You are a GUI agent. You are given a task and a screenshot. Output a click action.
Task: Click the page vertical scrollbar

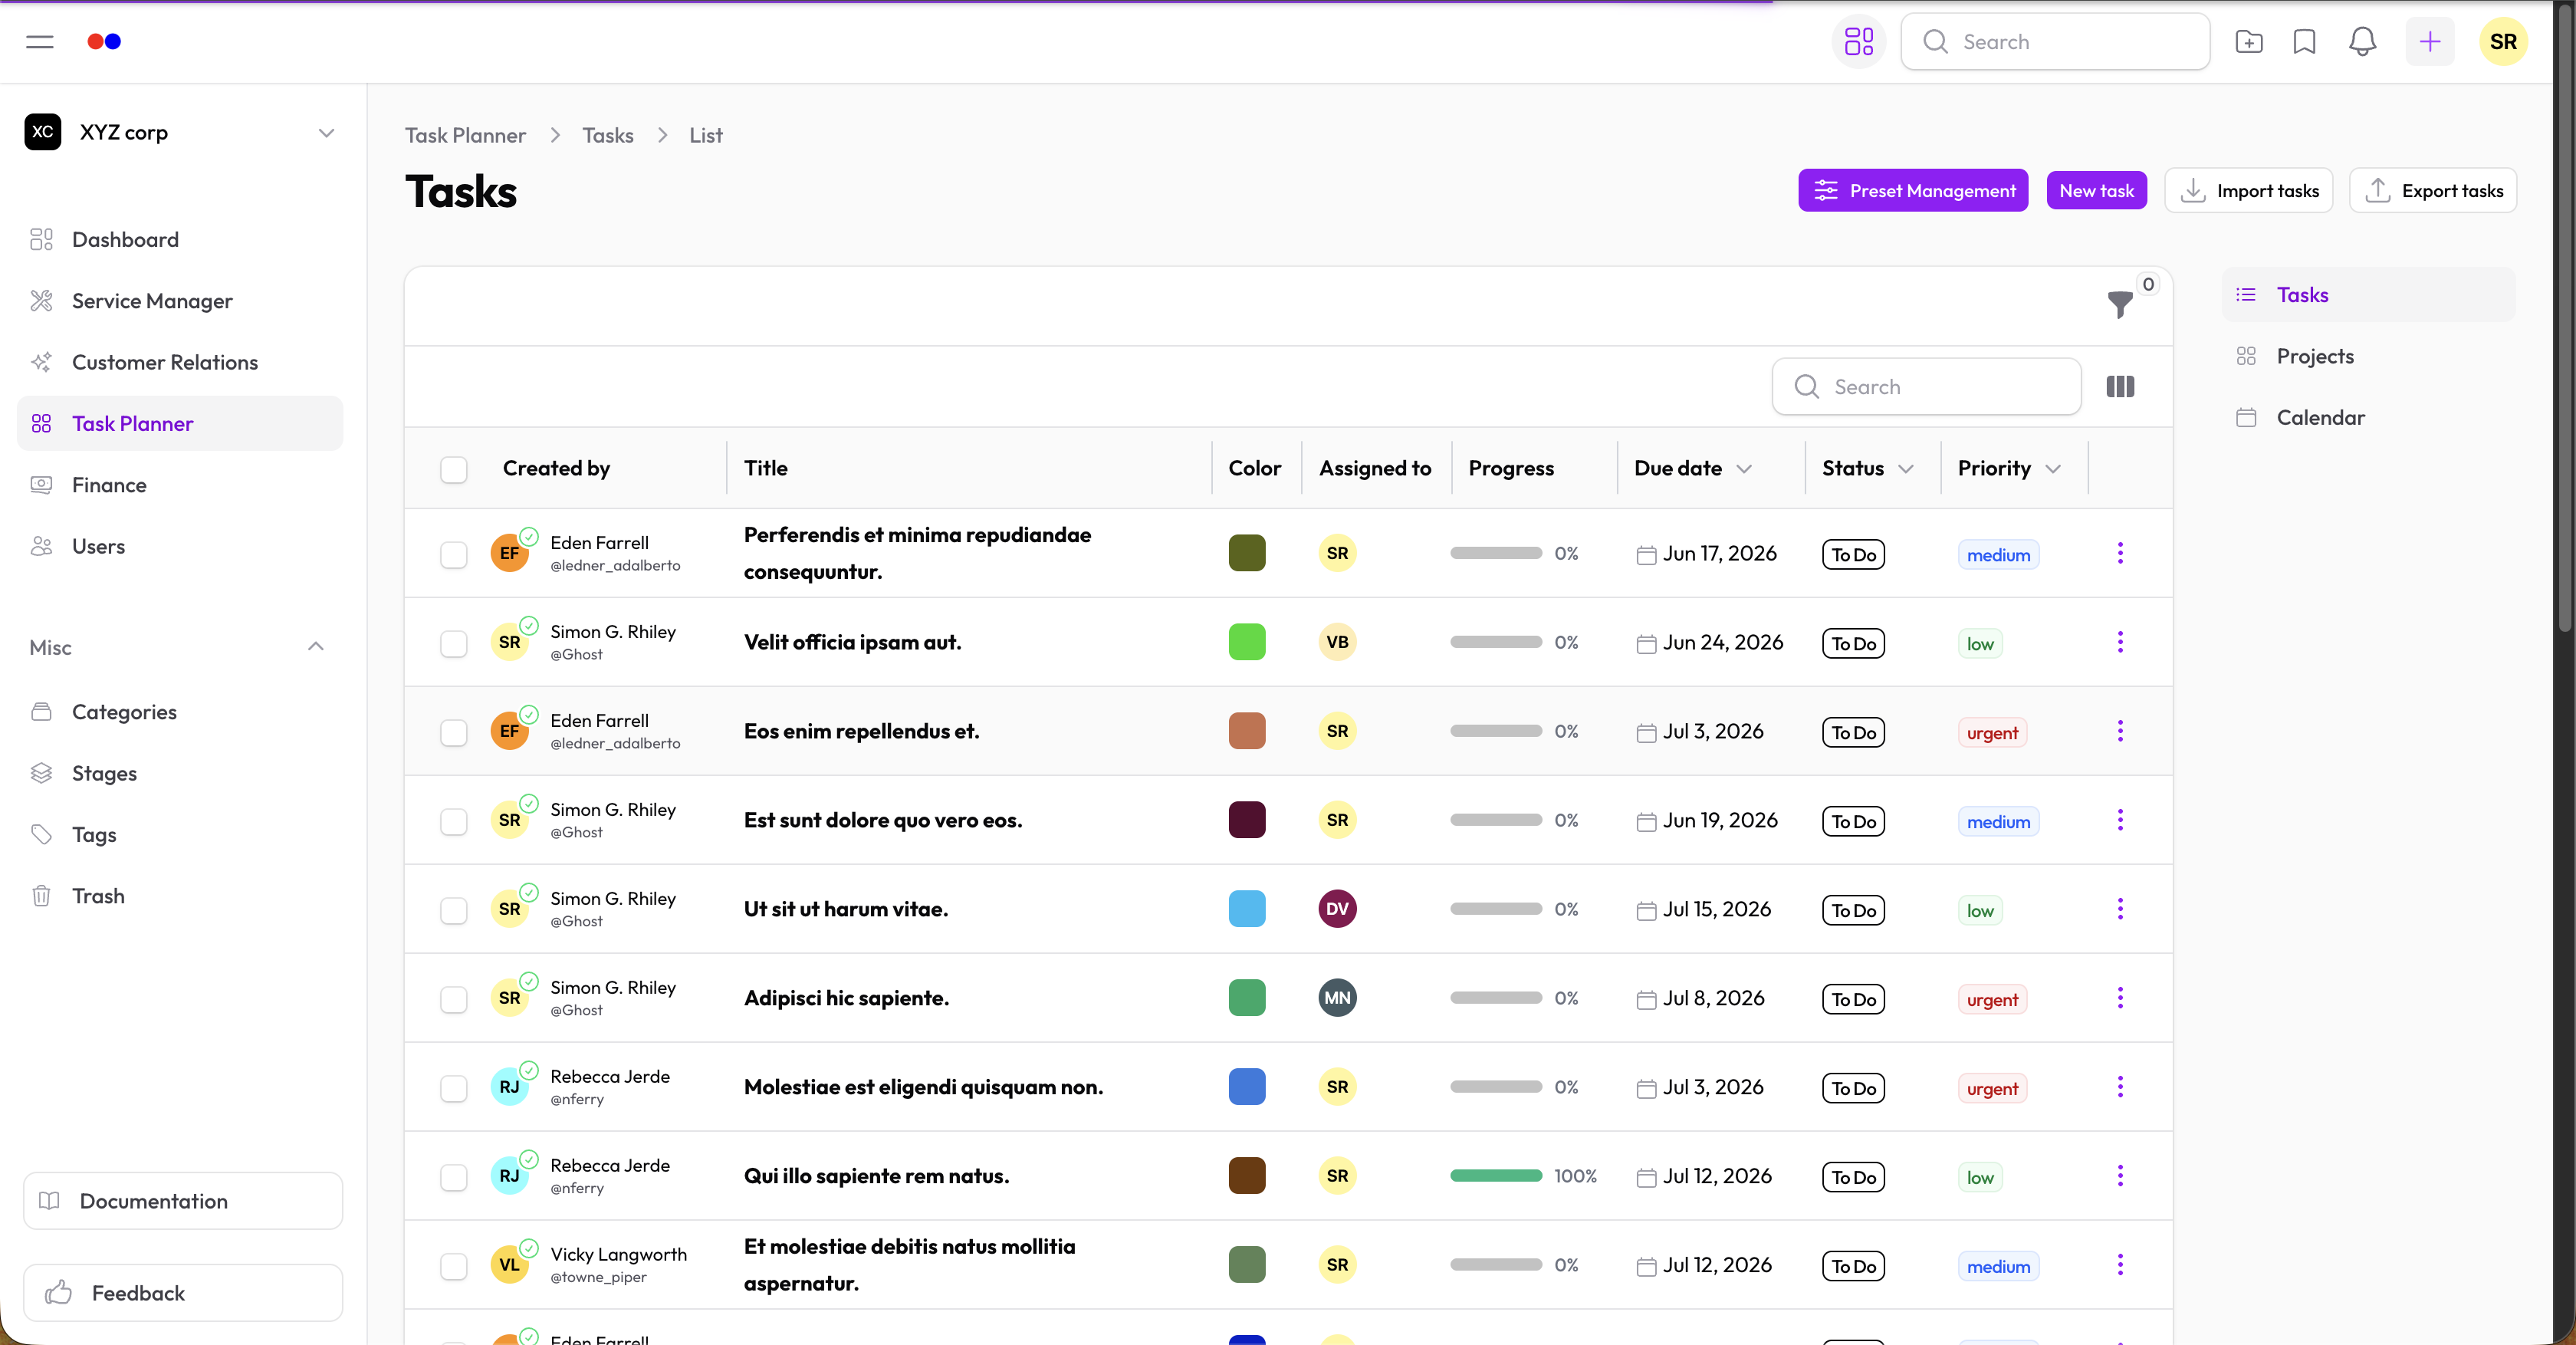pyautogui.click(x=2564, y=320)
